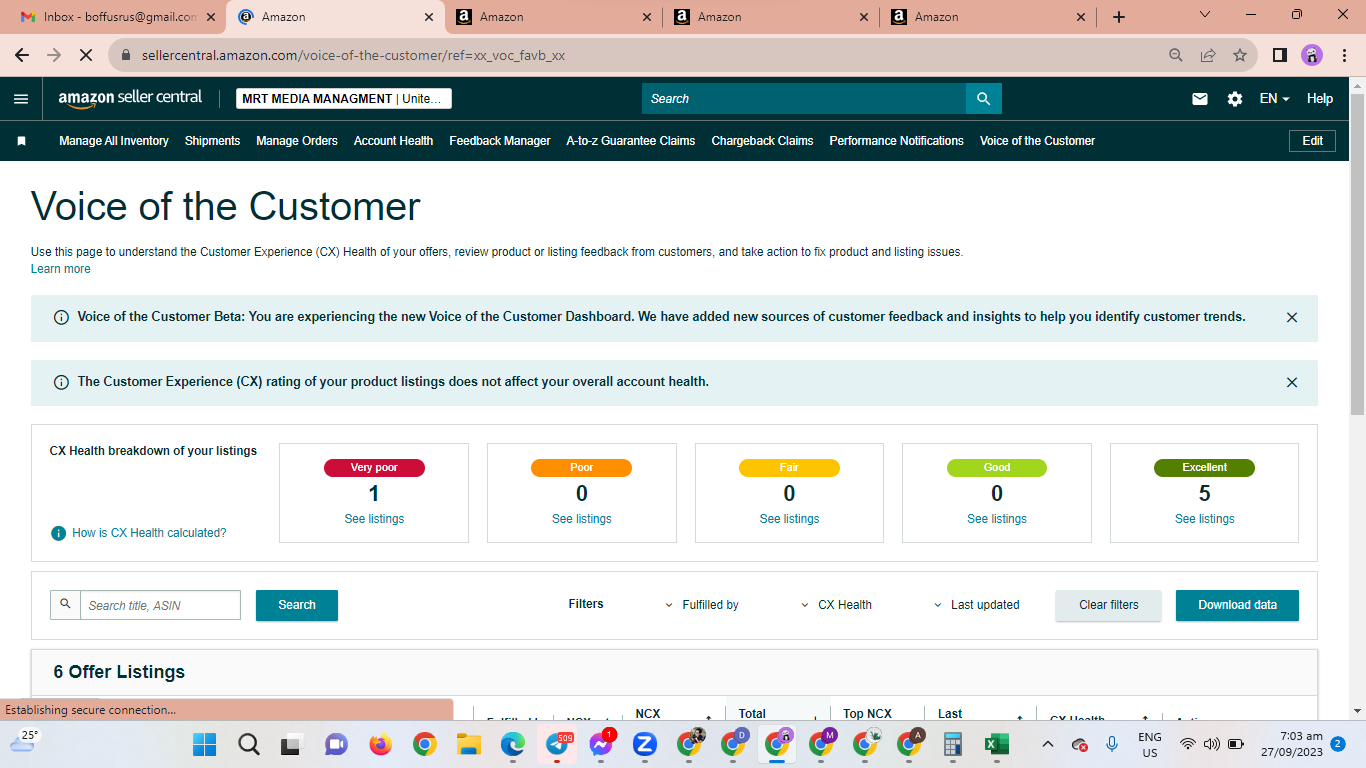Go to Chargeback Claims

(x=762, y=141)
